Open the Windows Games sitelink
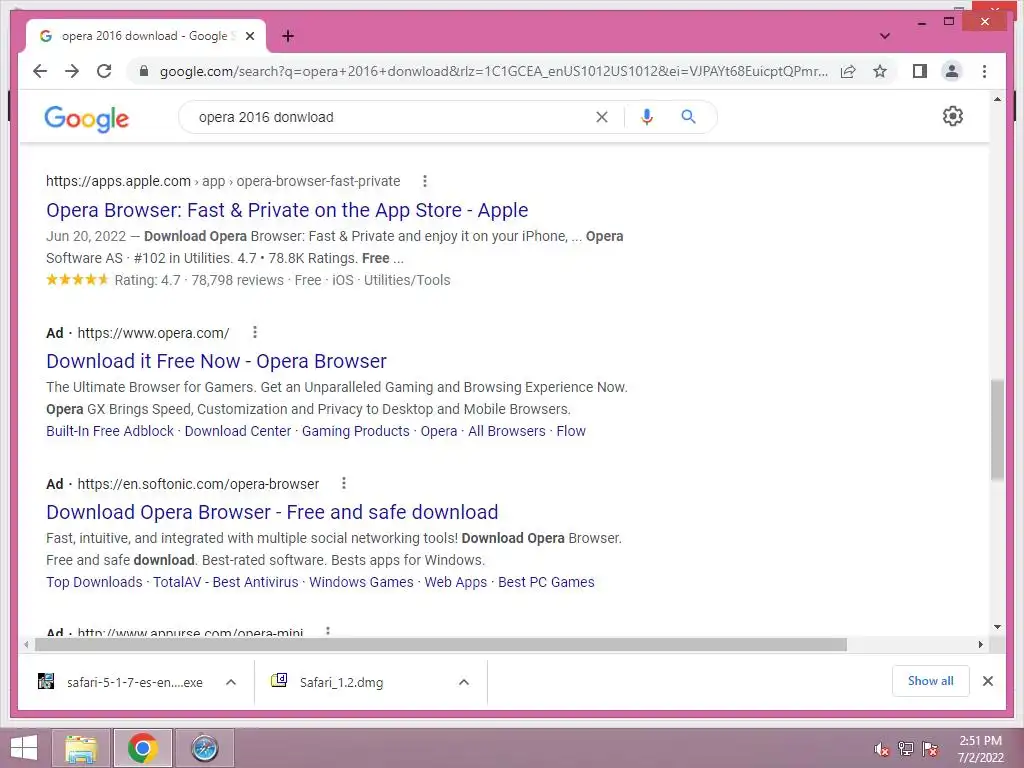Viewport: 1024px width, 768px height. pos(361,582)
